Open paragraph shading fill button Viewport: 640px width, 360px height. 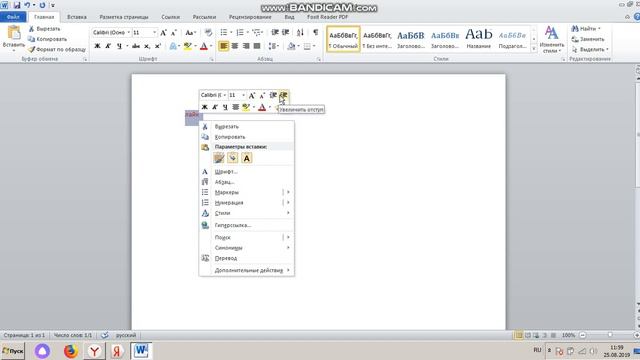[x=291, y=46]
